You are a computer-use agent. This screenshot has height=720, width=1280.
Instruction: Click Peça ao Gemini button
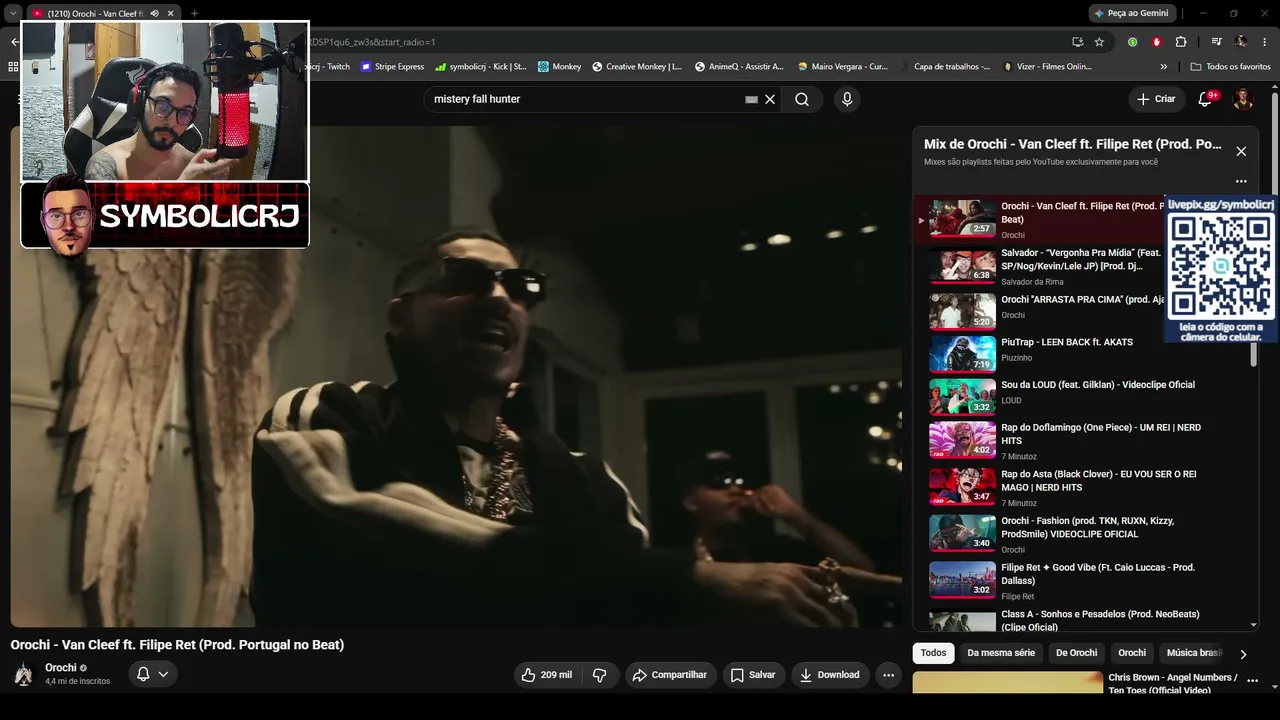click(x=1131, y=13)
